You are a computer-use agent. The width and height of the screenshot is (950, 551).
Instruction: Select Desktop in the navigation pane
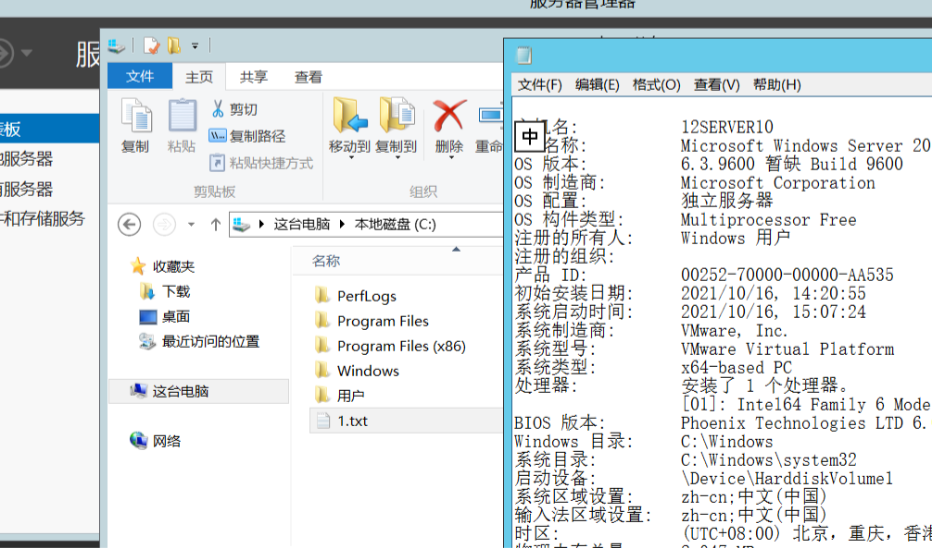165,316
